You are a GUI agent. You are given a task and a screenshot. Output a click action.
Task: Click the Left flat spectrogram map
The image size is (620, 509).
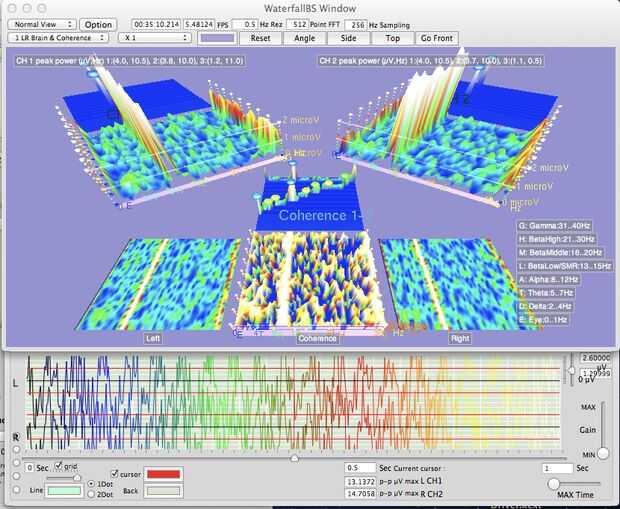(x=158, y=284)
